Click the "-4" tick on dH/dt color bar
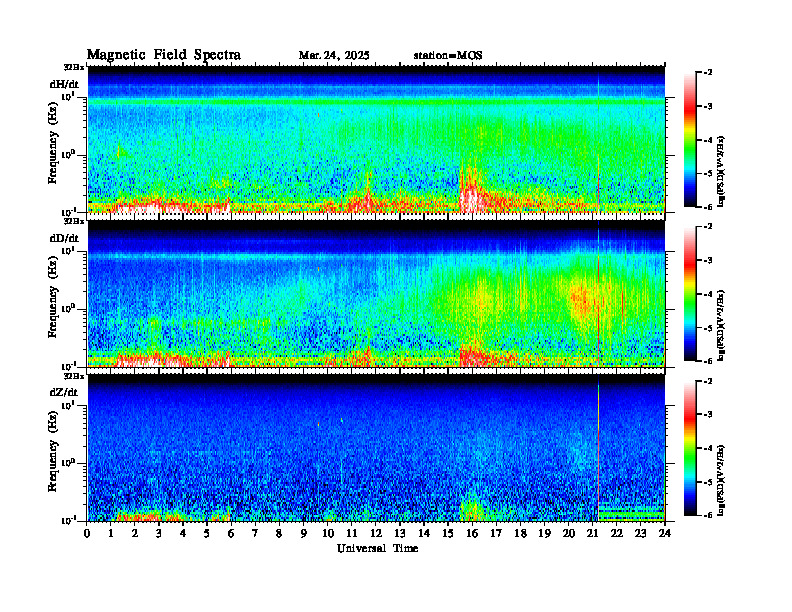The height and width of the screenshot is (612, 792). point(708,140)
